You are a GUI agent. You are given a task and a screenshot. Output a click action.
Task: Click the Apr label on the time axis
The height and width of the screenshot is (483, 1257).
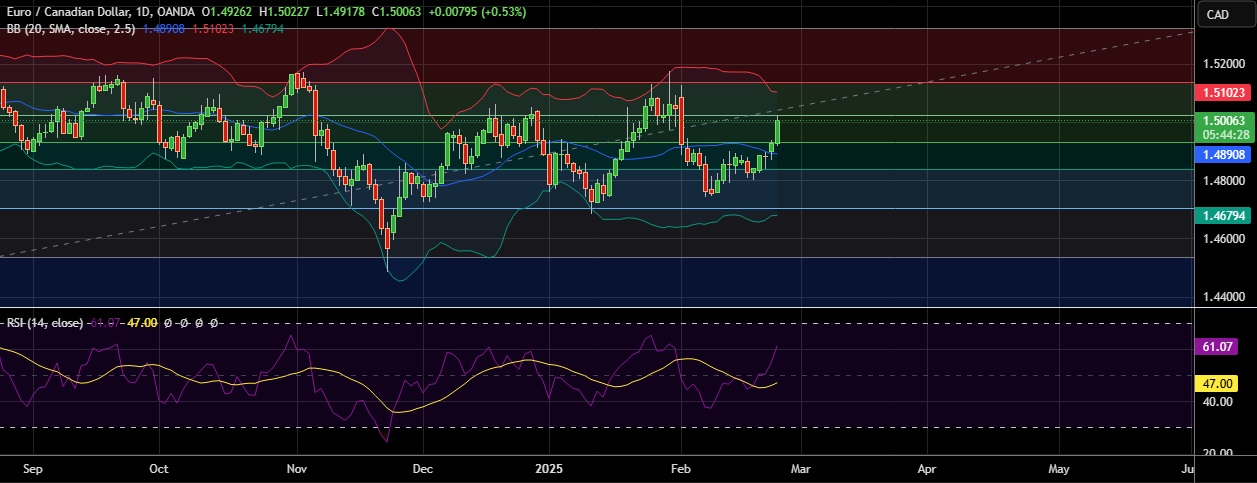pyautogui.click(x=927, y=467)
